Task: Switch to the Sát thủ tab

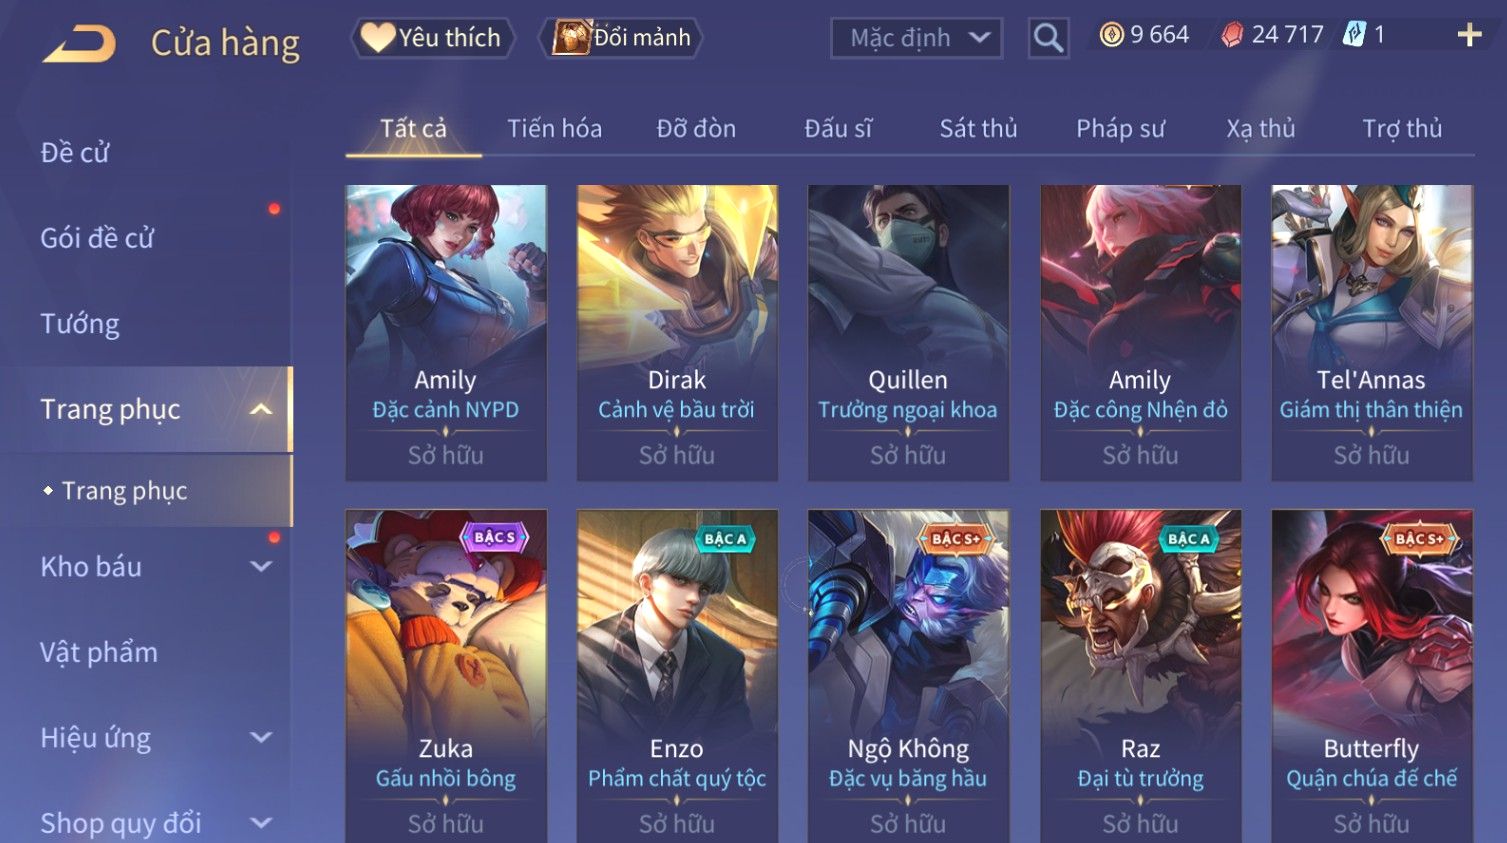Action: 978,129
